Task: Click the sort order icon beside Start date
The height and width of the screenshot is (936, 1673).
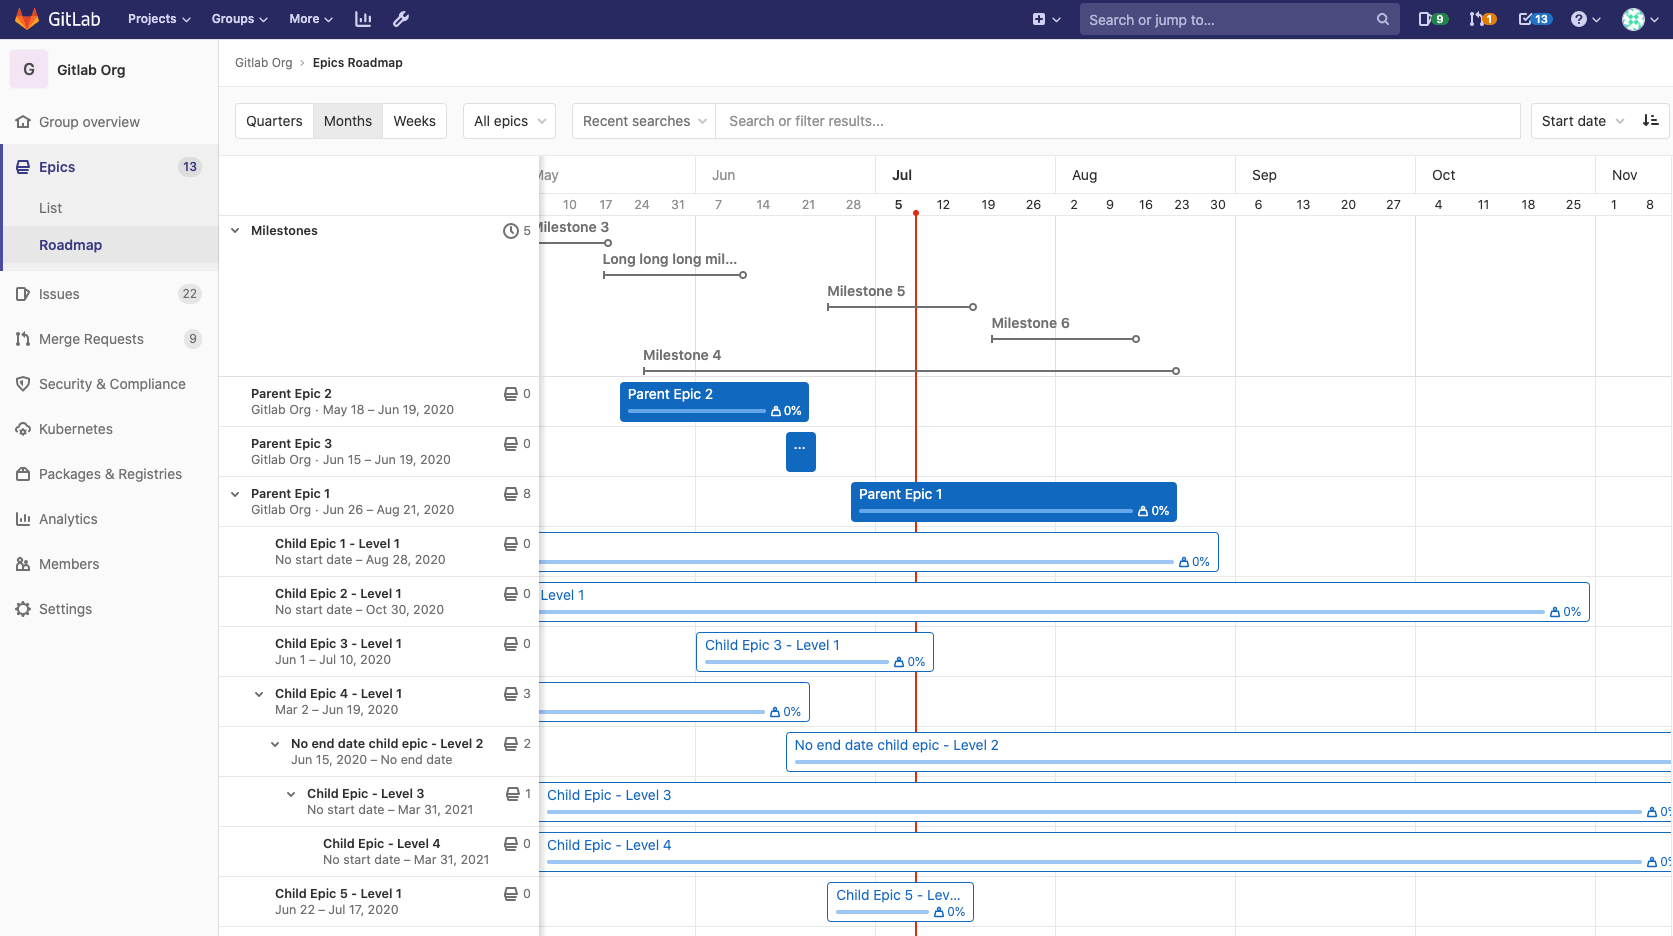Action: tap(1650, 120)
